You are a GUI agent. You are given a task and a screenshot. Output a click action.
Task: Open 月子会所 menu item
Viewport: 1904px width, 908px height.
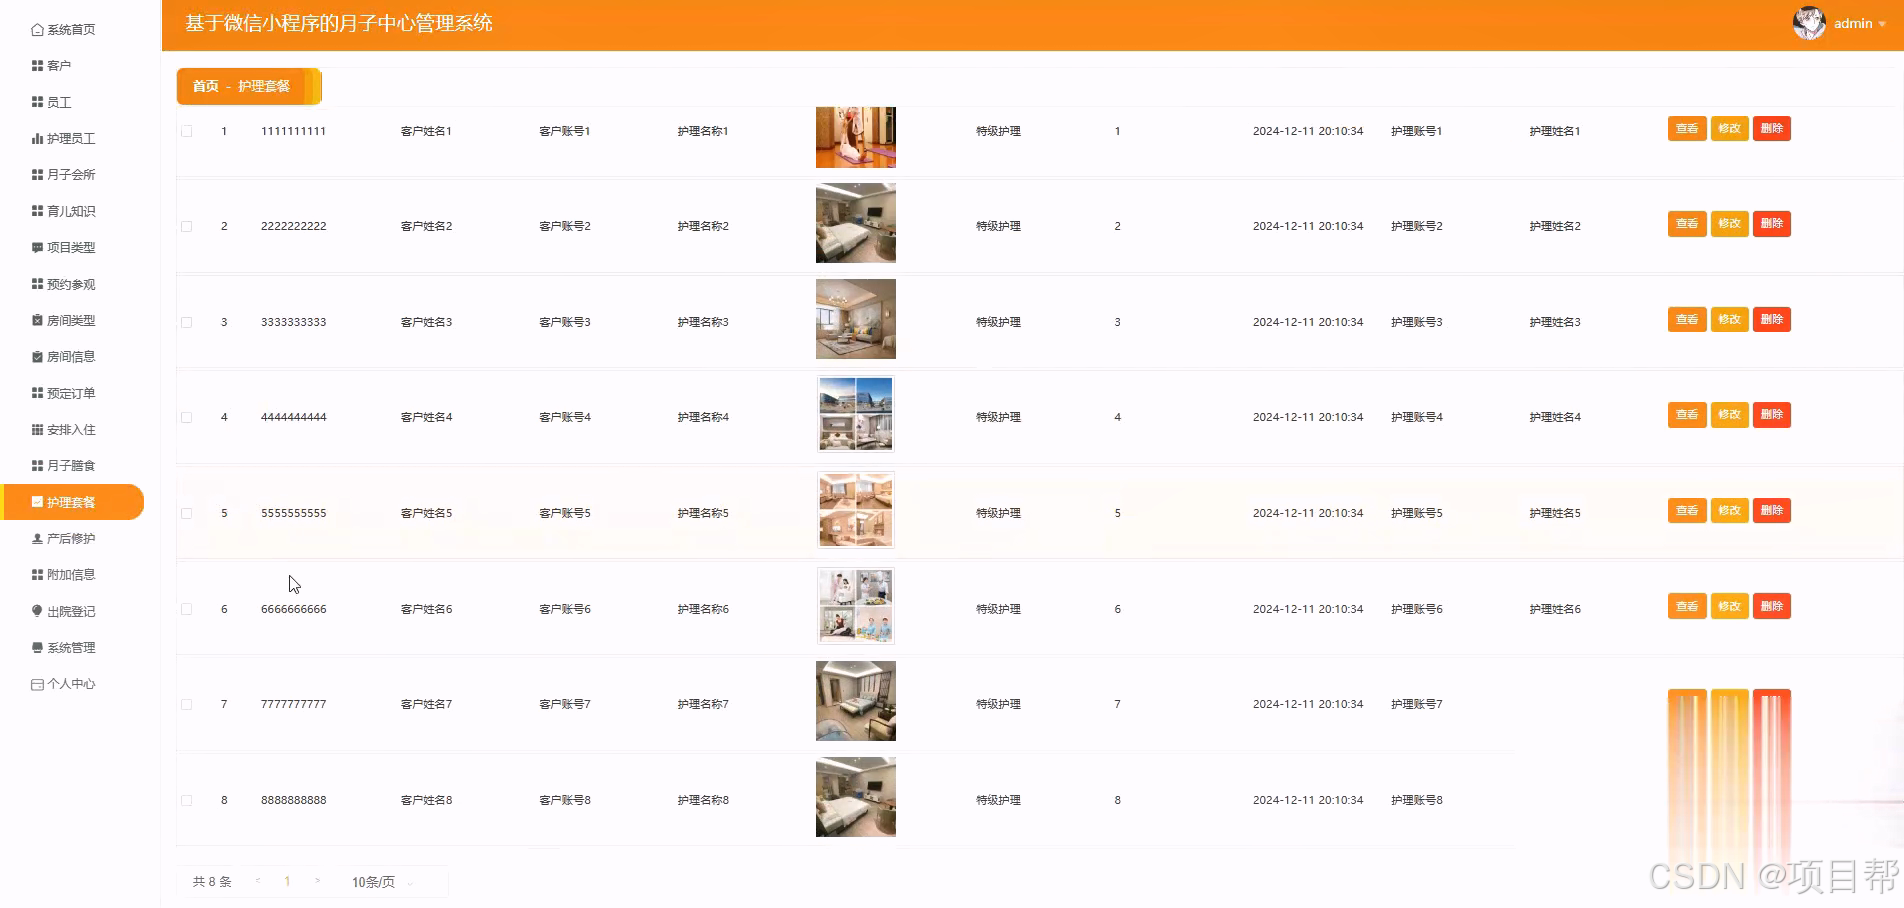(71, 175)
